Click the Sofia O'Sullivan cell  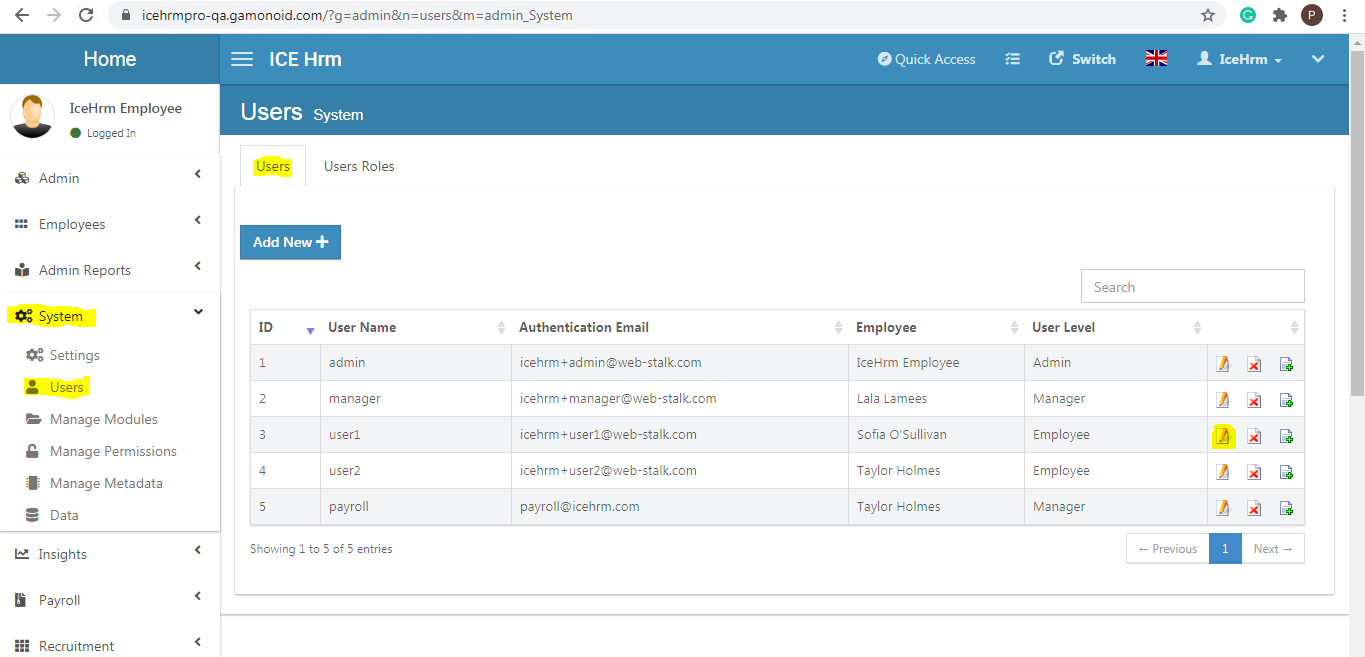tap(937, 435)
